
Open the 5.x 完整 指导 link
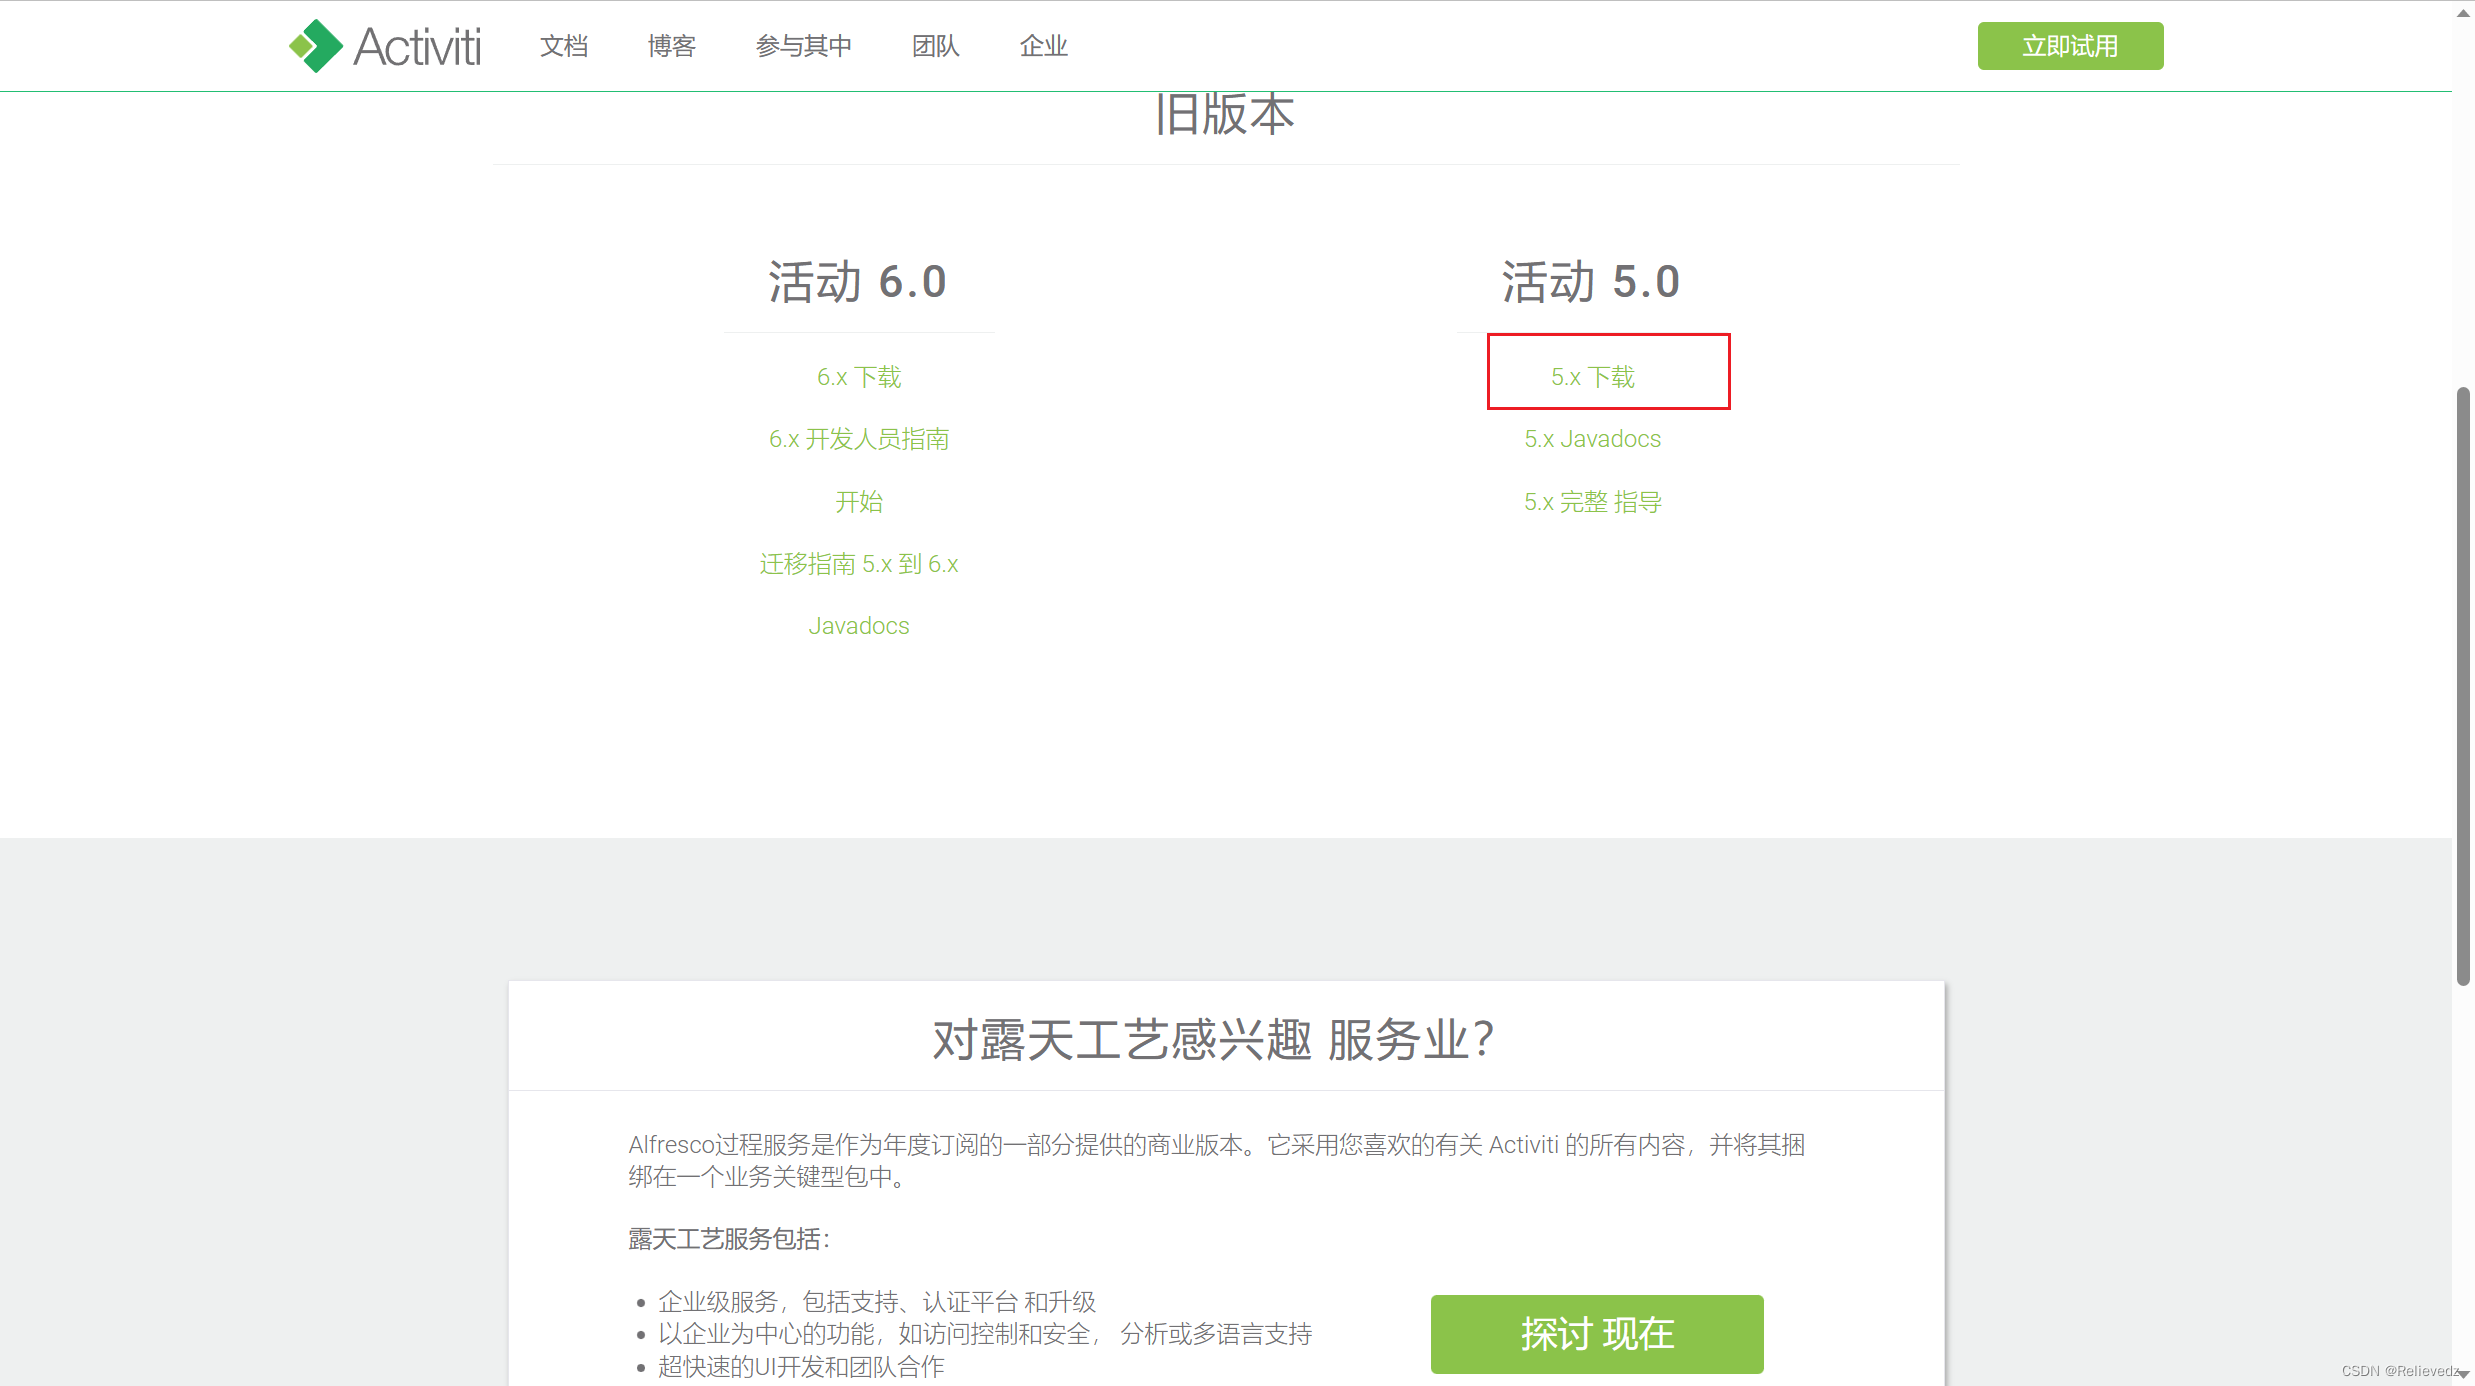(1592, 501)
